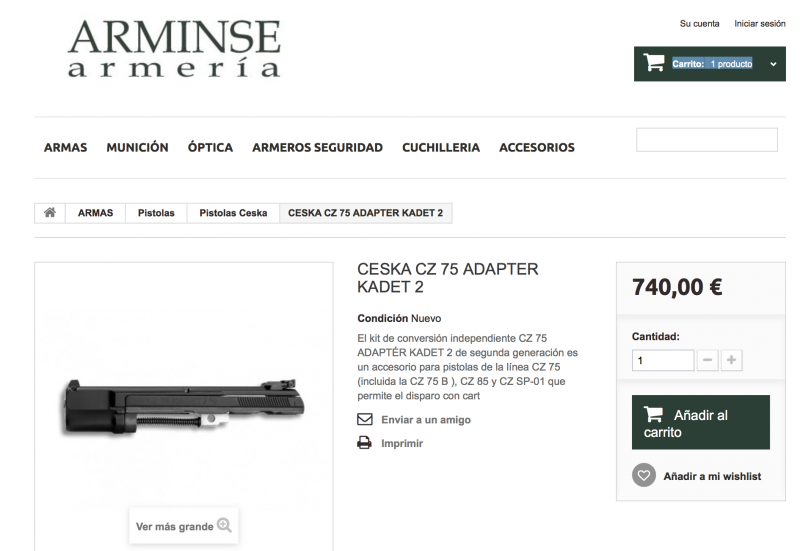Open the ACCESORIOS menu
The width and height of the screenshot is (800, 551).
537,147
